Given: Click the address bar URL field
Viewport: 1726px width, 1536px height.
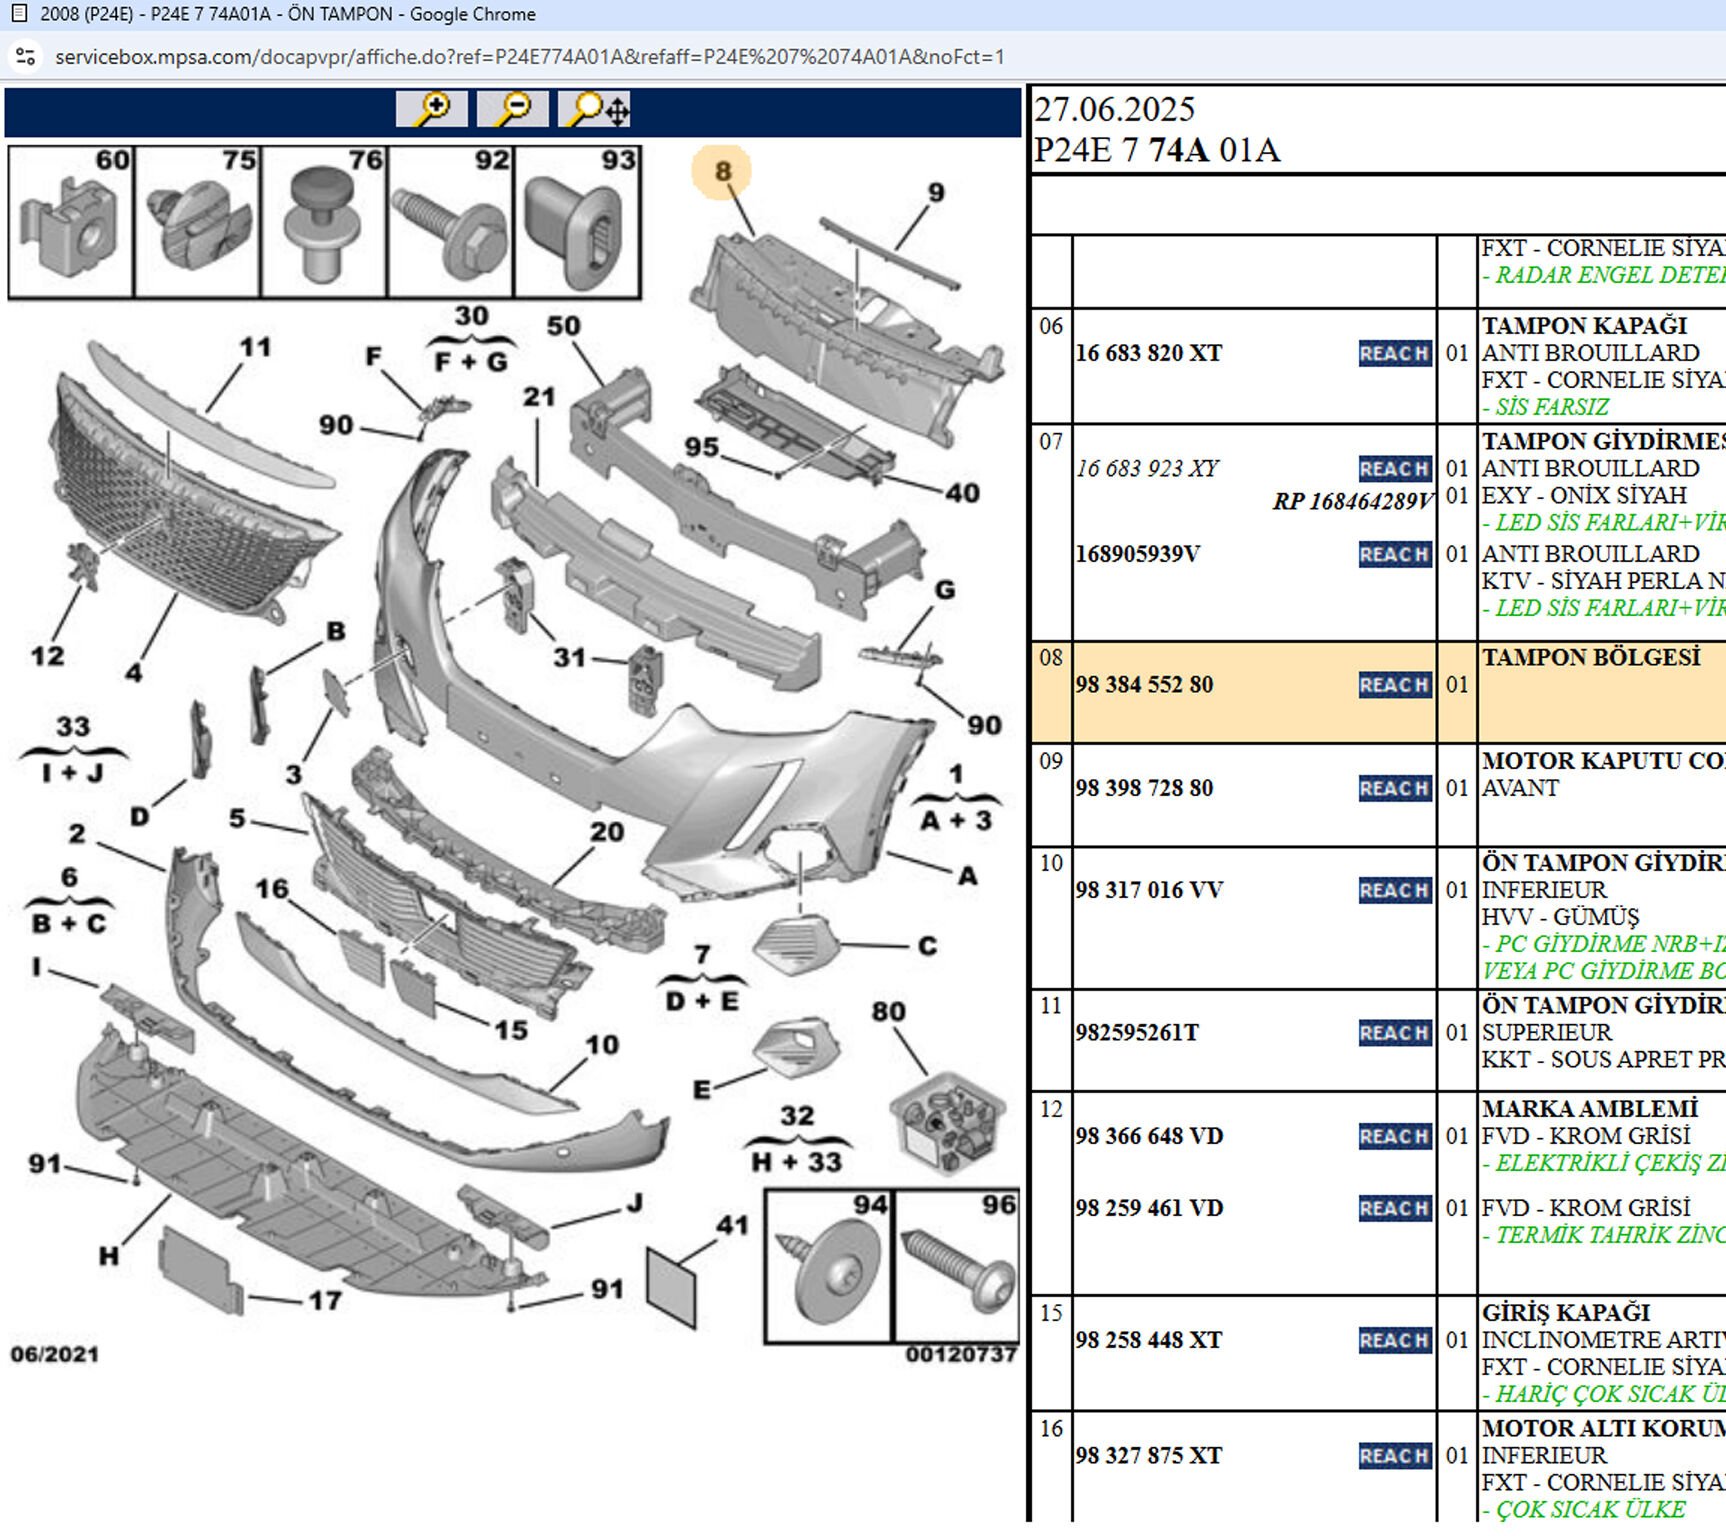Looking at the screenshot, I should click(530, 57).
